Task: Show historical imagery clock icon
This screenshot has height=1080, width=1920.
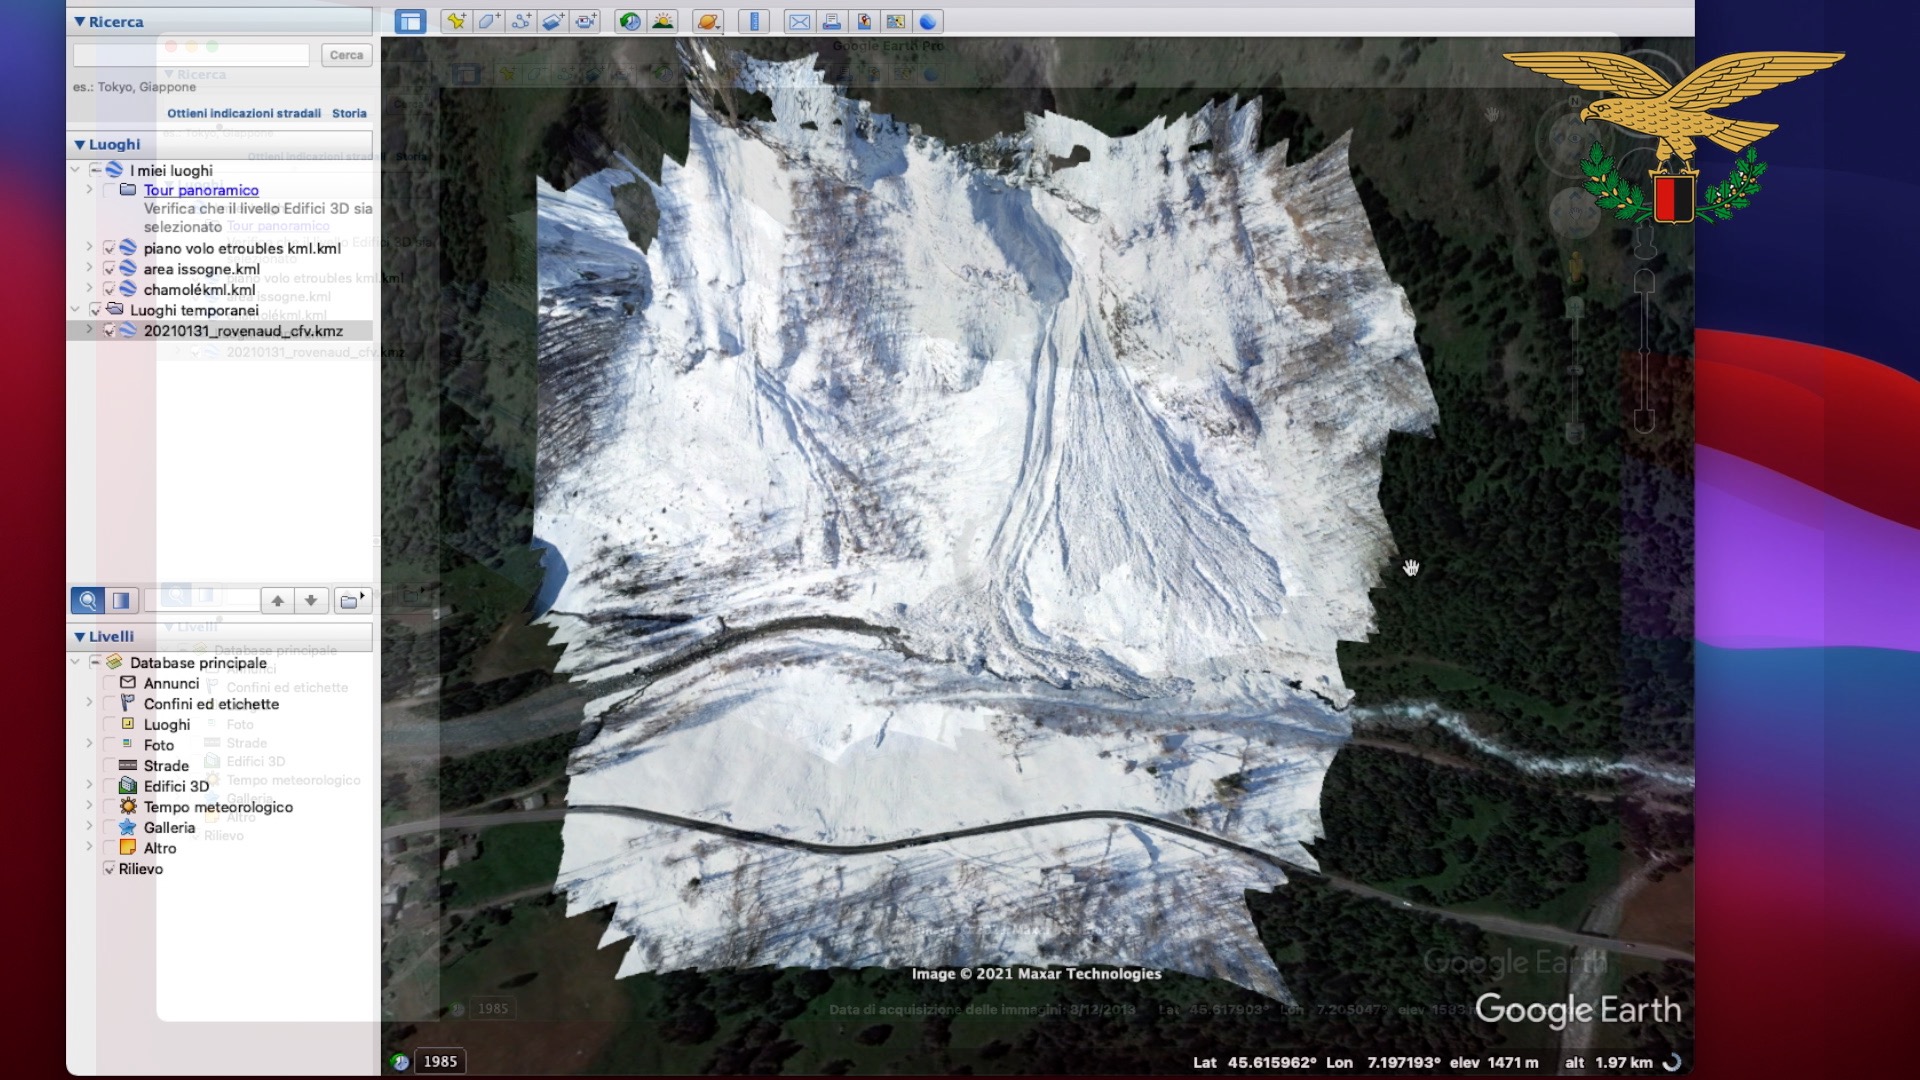Action: point(630,21)
